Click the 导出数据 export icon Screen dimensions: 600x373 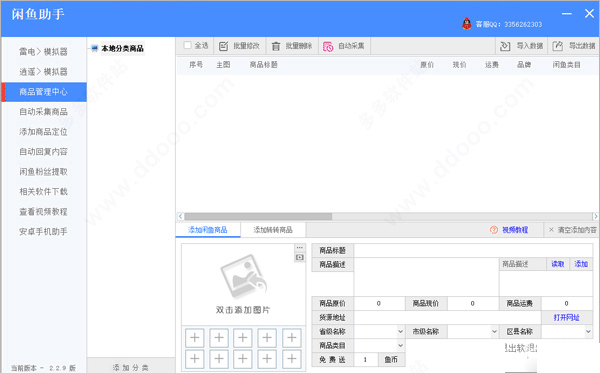tap(558, 46)
